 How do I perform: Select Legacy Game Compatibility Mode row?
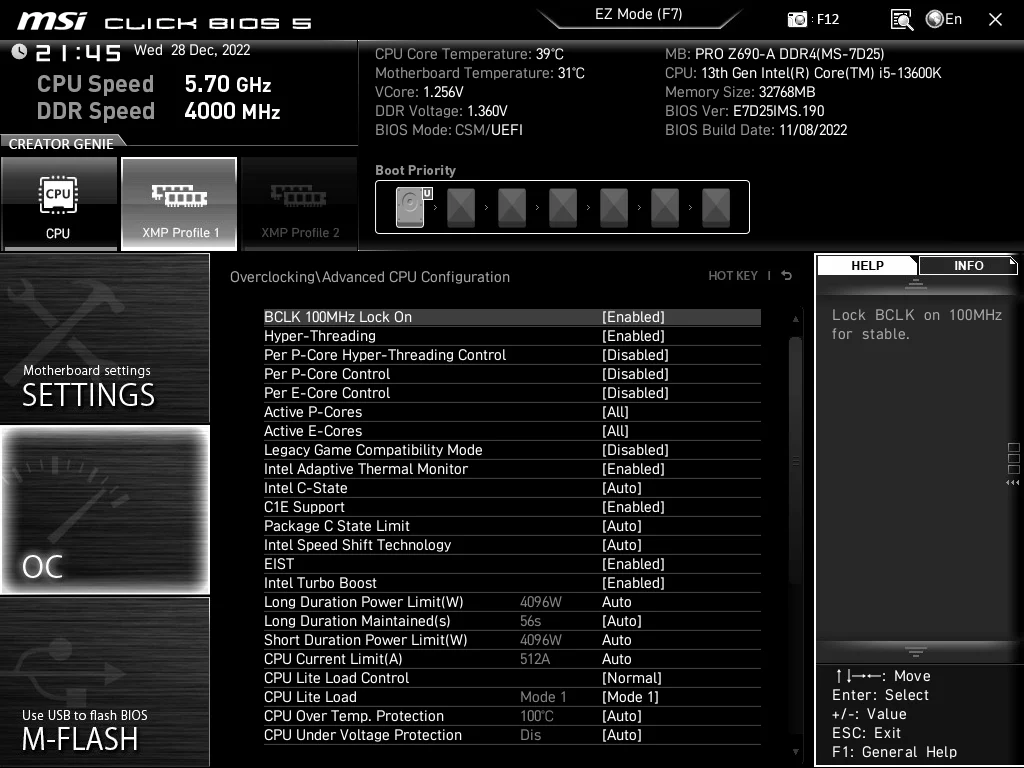coord(512,450)
